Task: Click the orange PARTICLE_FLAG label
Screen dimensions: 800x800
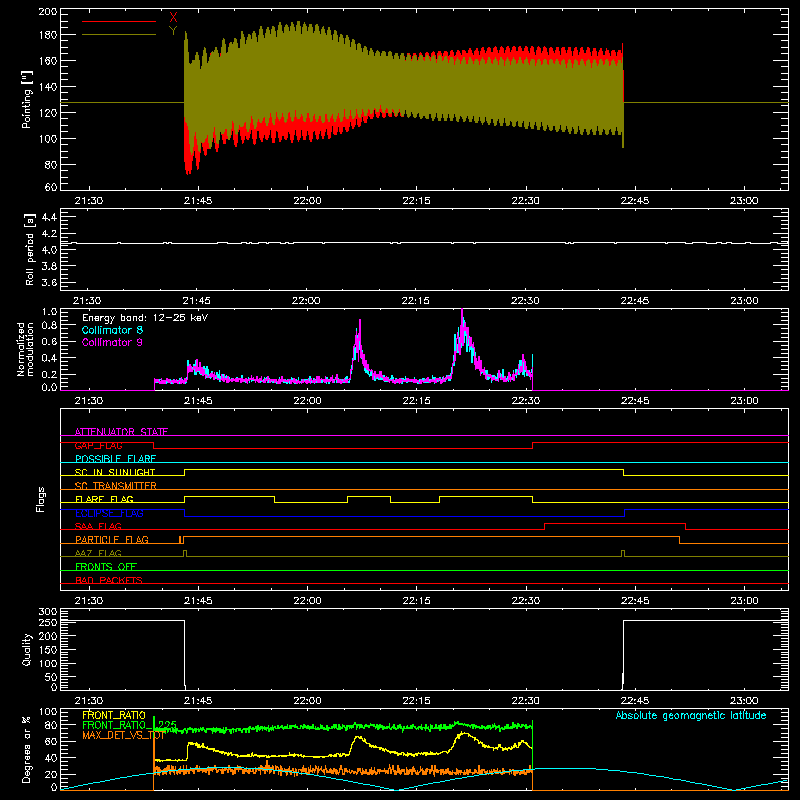Action: click(112, 539)
